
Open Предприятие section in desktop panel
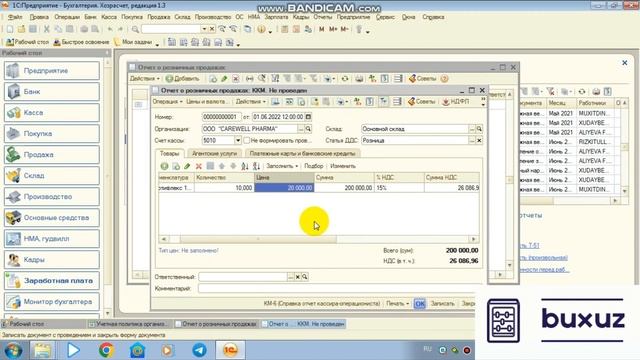pos(52,71)
